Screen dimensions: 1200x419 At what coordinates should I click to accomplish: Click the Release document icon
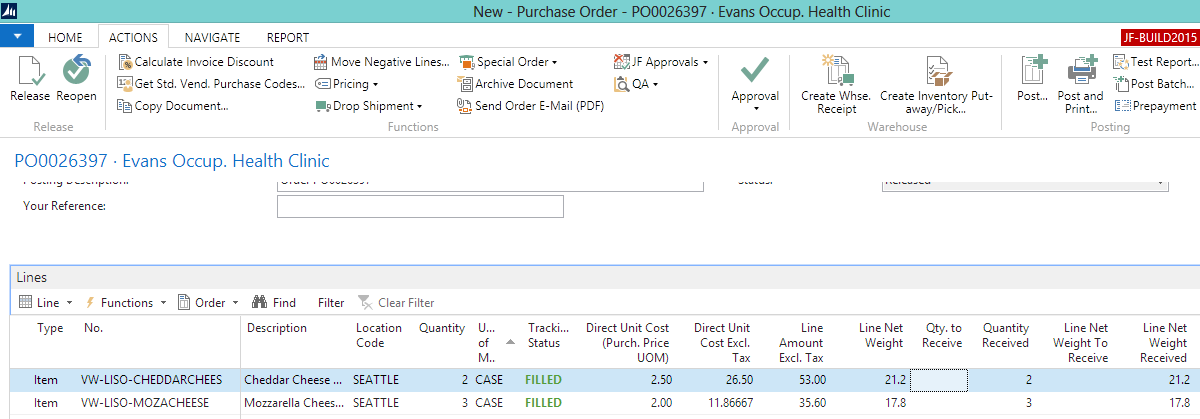(30, 72)
